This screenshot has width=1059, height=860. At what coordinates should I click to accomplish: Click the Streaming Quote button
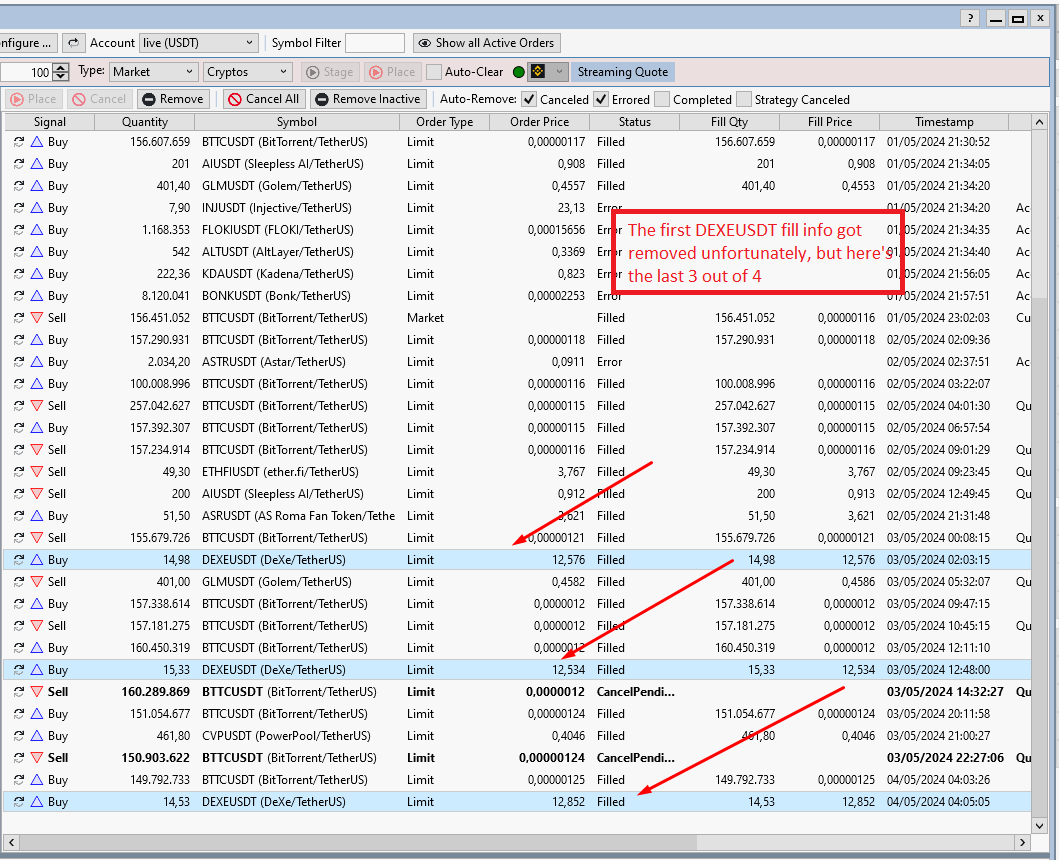click(x=622, y=72)
